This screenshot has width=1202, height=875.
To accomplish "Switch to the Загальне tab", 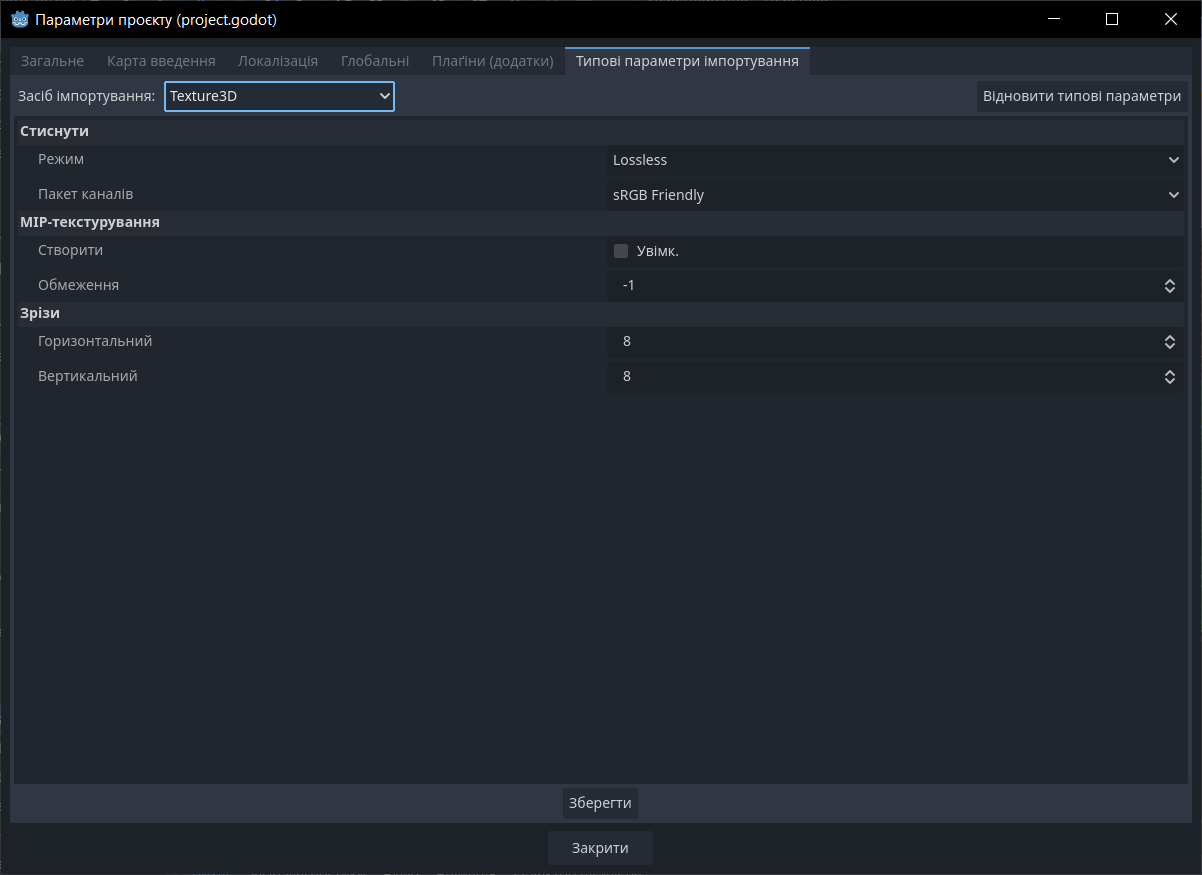I will pyautogui.click(x=52, y=61).
